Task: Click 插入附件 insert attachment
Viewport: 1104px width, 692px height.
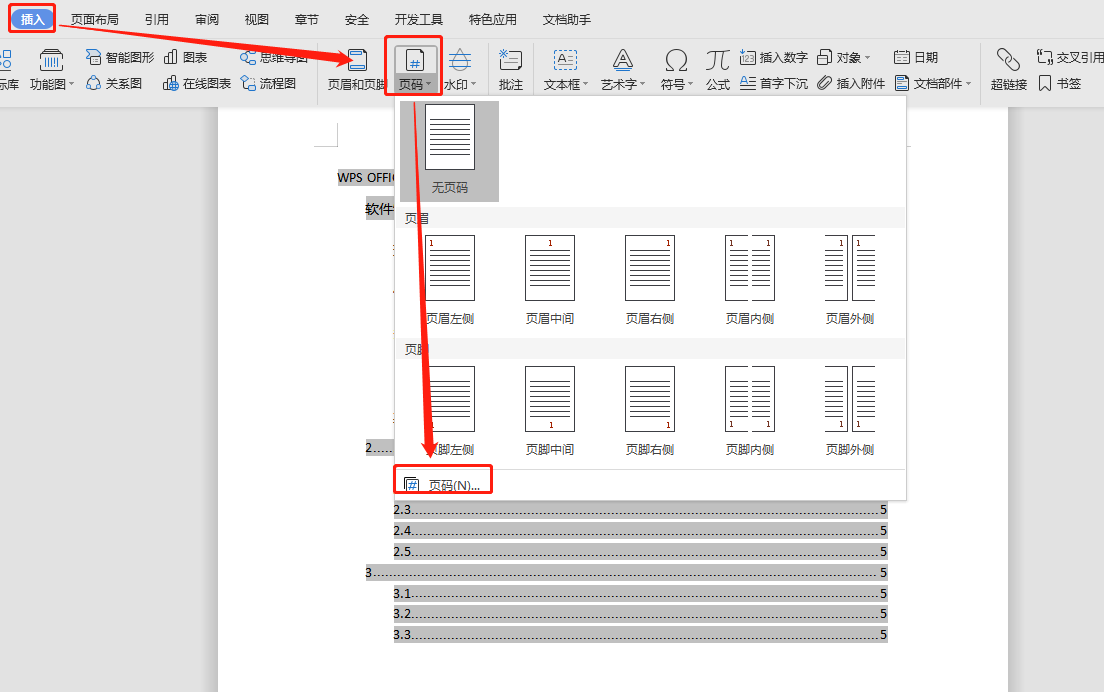Action: 851,83
